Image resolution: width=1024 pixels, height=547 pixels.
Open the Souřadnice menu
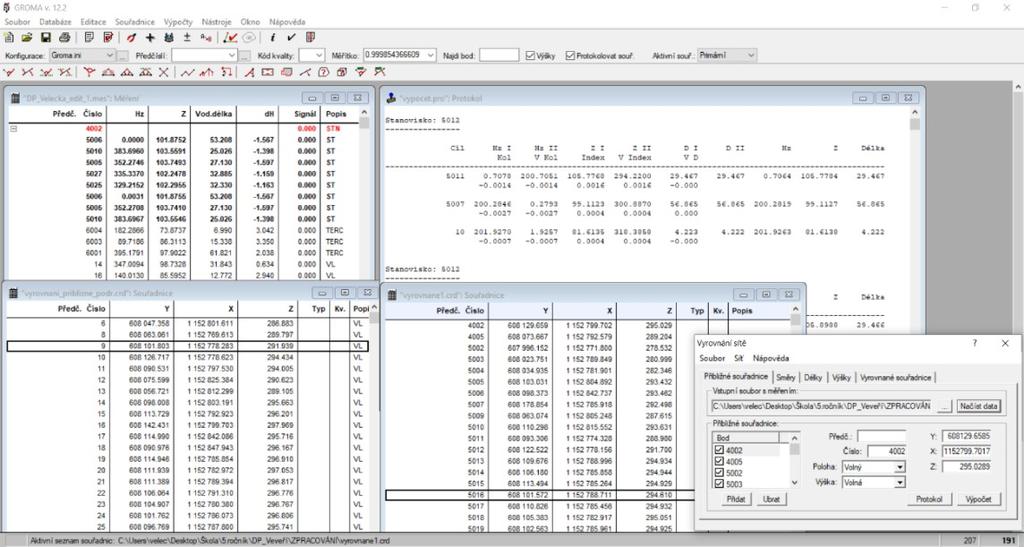(x=135, y=22)
